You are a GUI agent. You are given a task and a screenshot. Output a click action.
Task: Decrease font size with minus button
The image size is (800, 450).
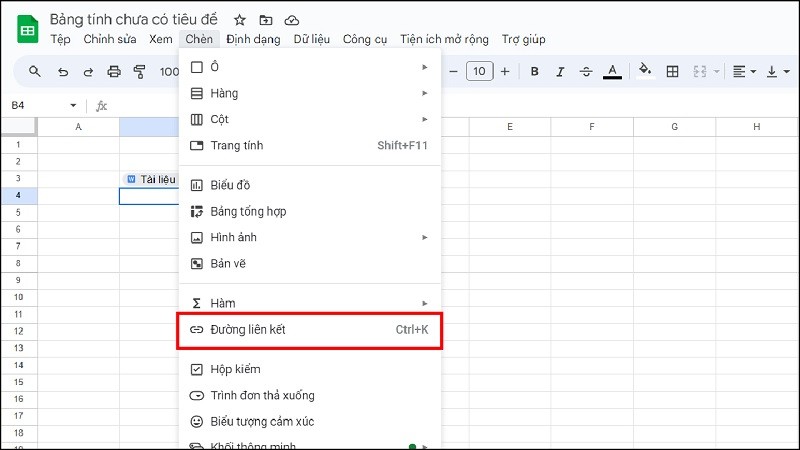click(x=453, y=71)
